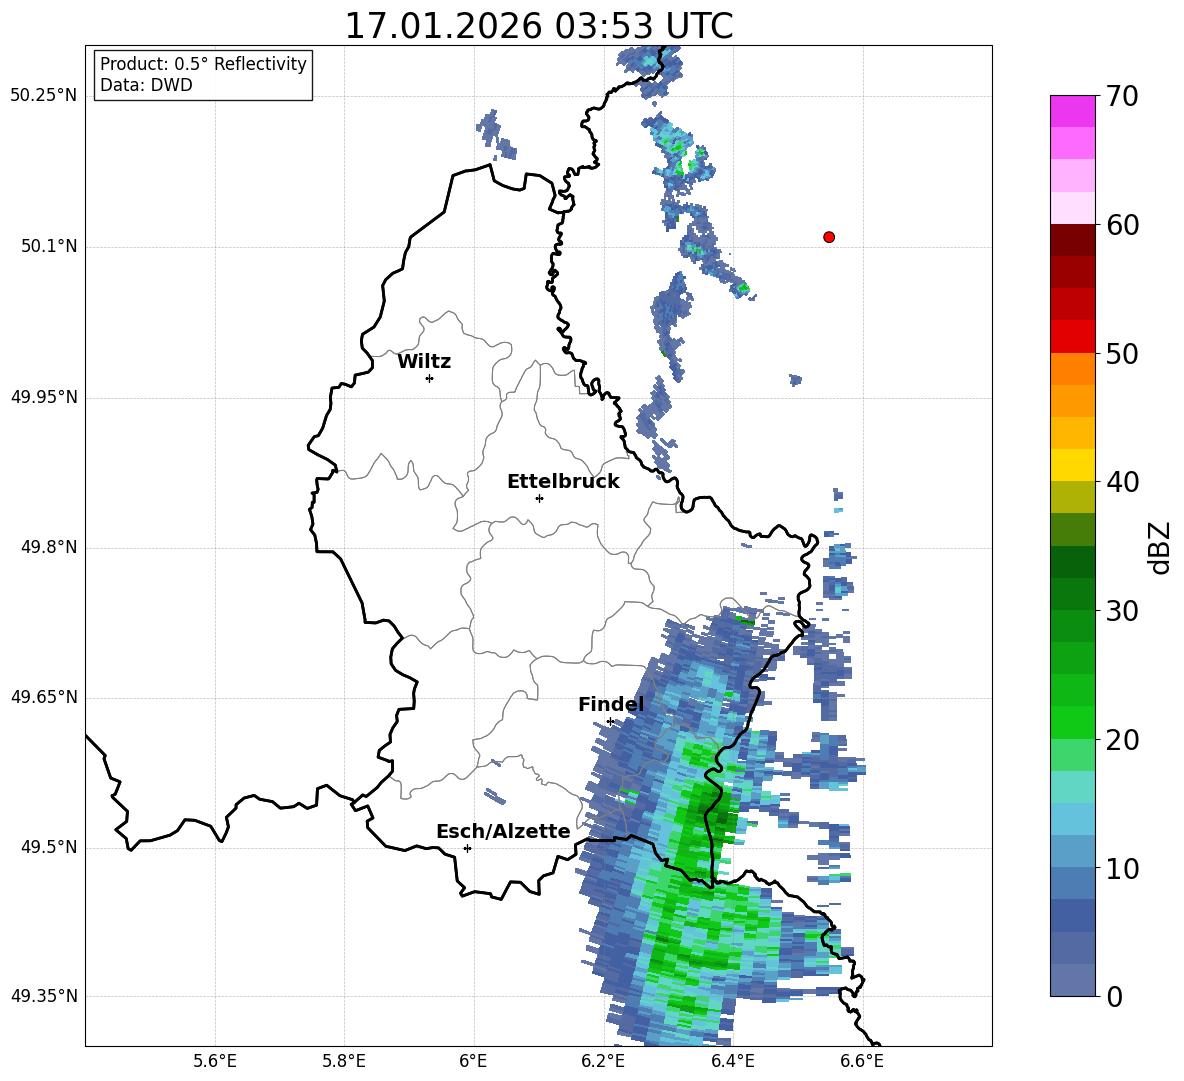Click the 49.5°N latitude label
This screenshot has width=1184, height=1081.
coord(50,847)
